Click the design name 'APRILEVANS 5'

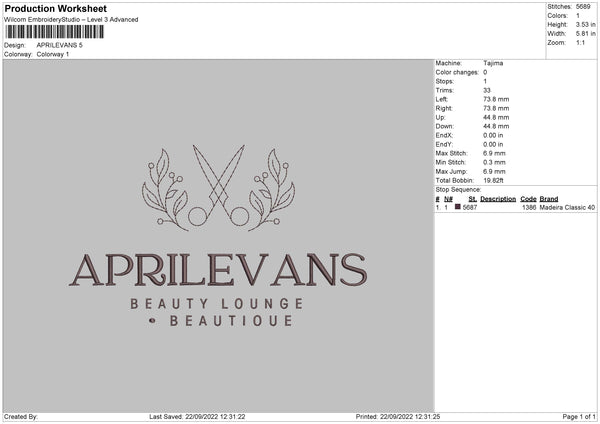59,45
